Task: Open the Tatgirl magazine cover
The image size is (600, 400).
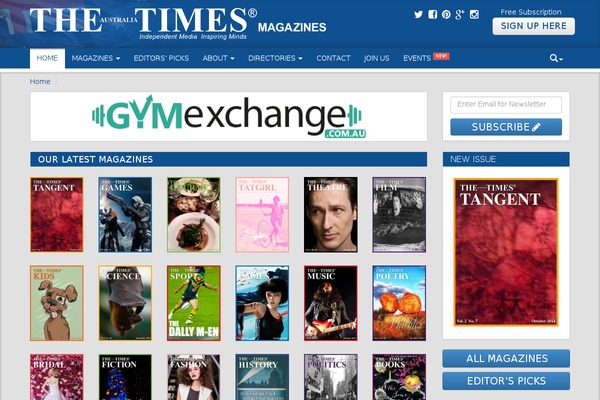Action: pos(262,214)
